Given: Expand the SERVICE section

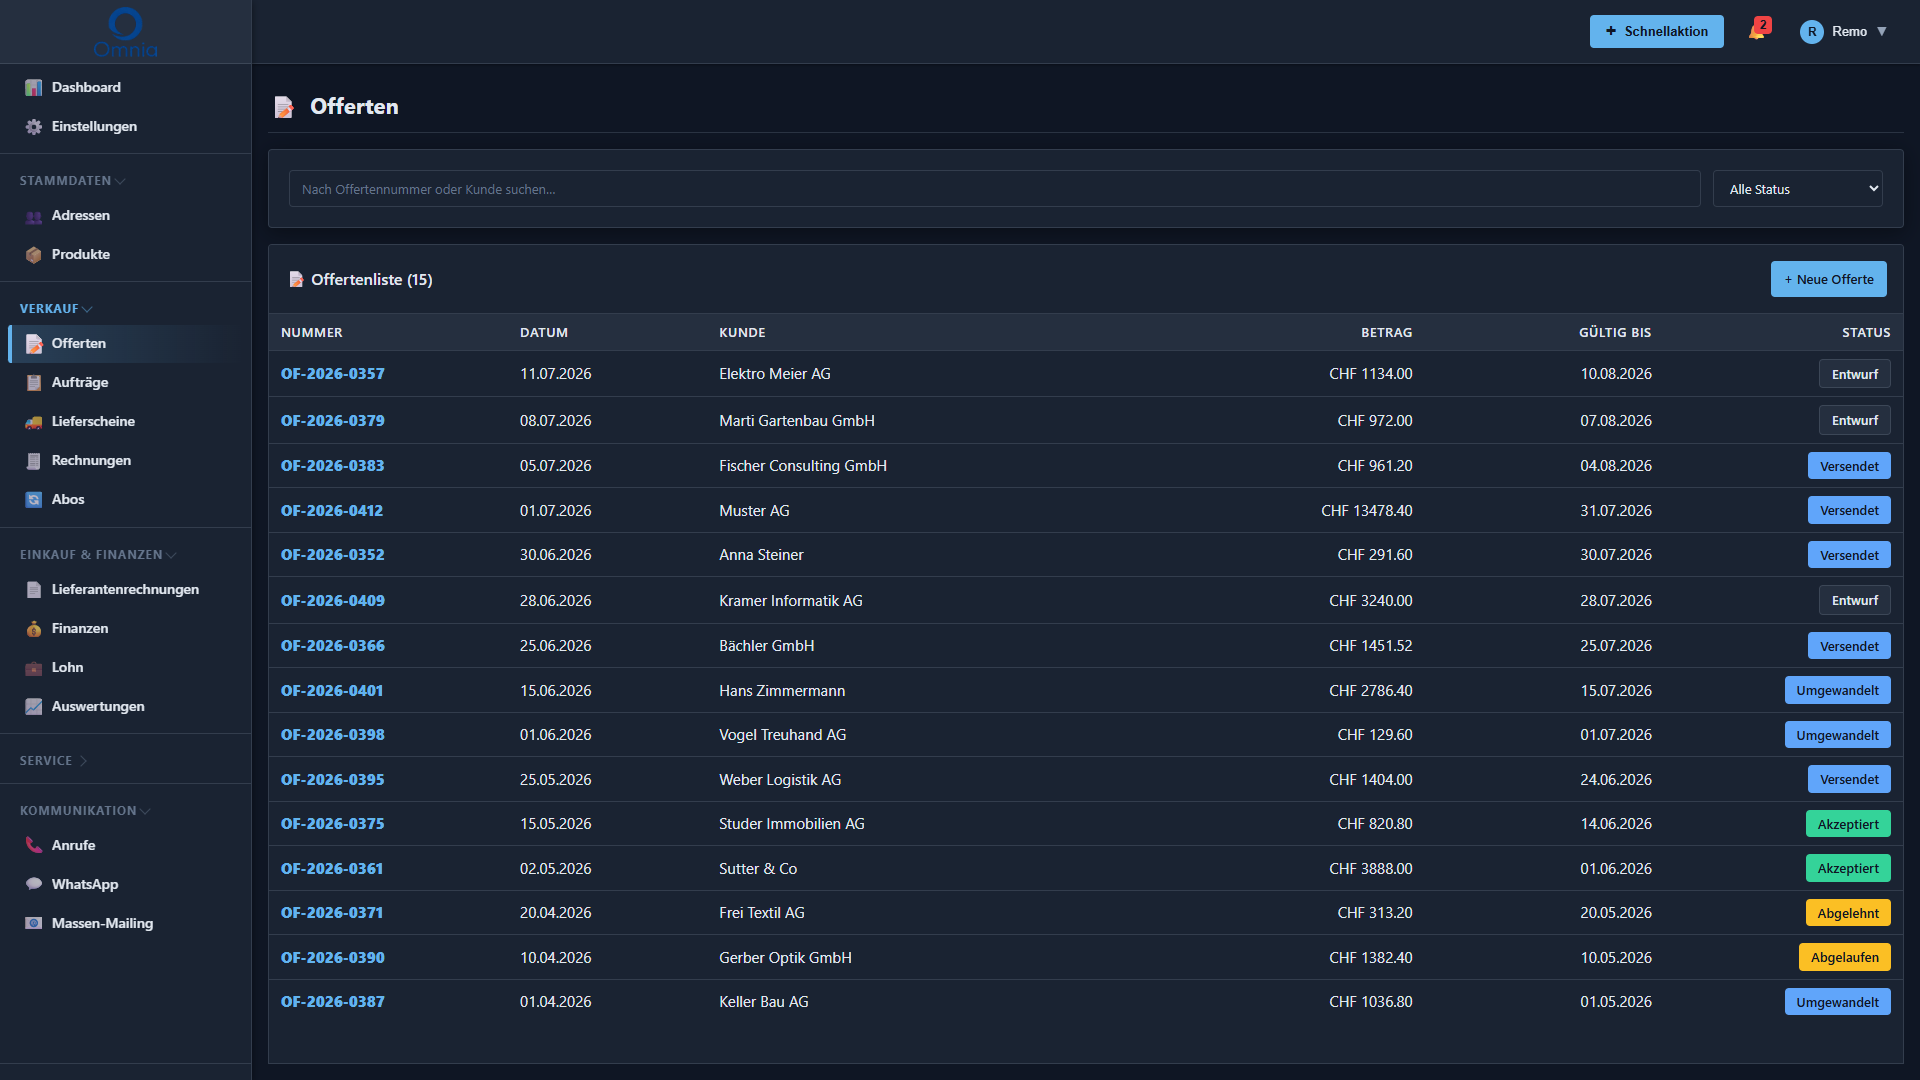Looking at the screenshot, I should 54,761.
